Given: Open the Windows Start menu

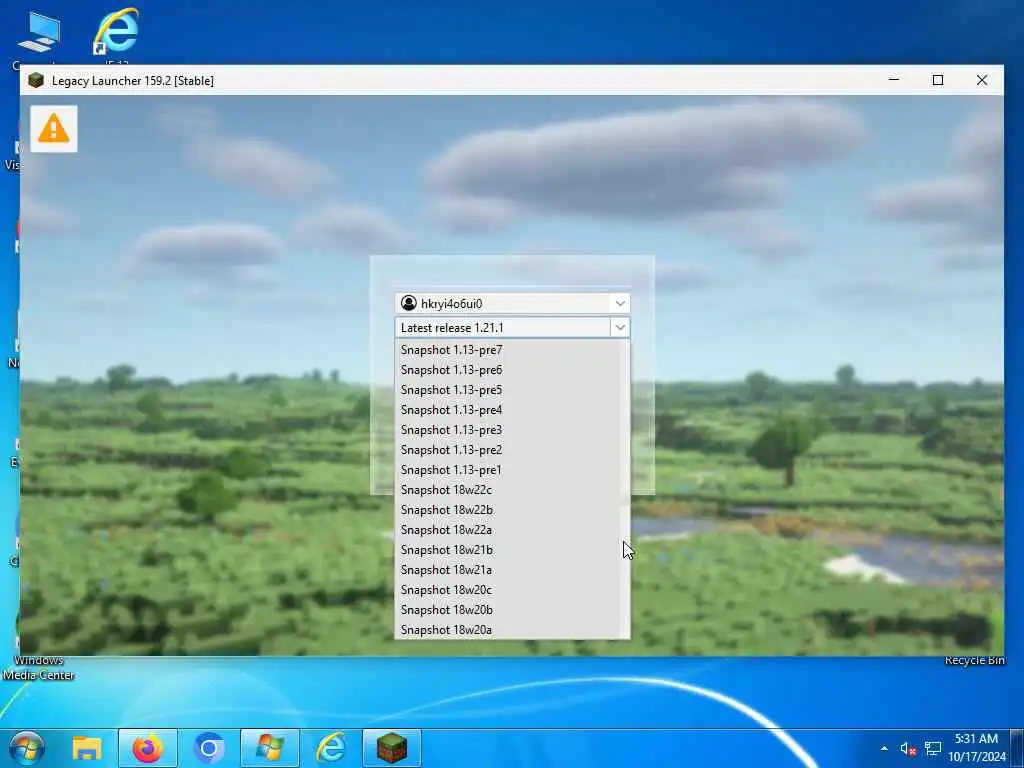Looking at the screenshot, I should 27,748.
